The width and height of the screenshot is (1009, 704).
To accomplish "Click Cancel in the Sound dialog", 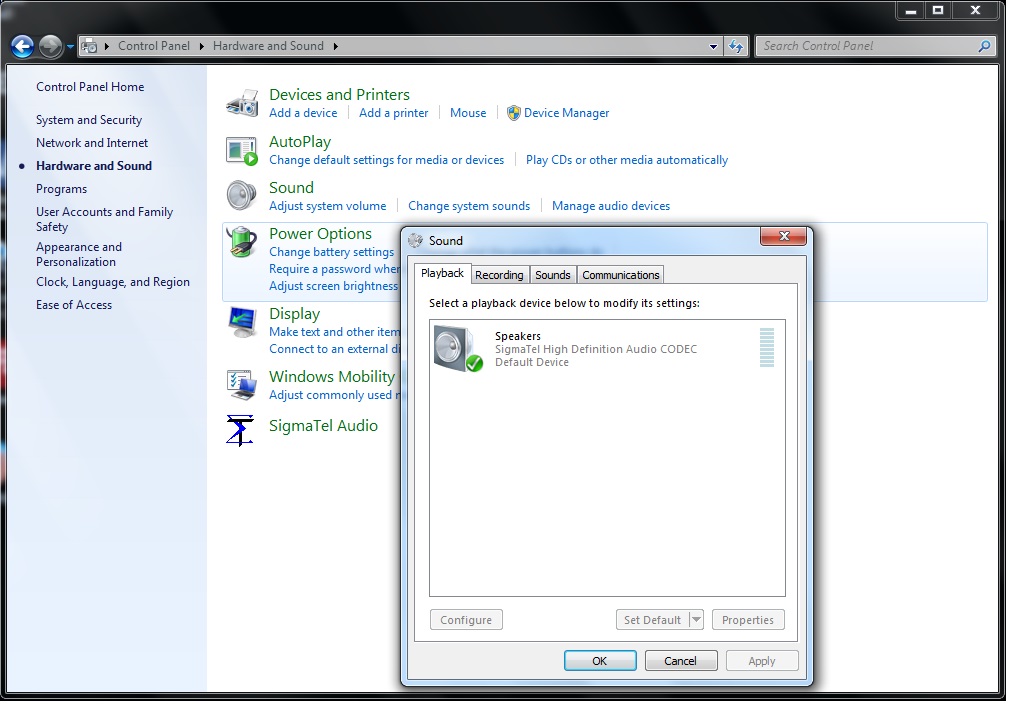I will point(680,661).
